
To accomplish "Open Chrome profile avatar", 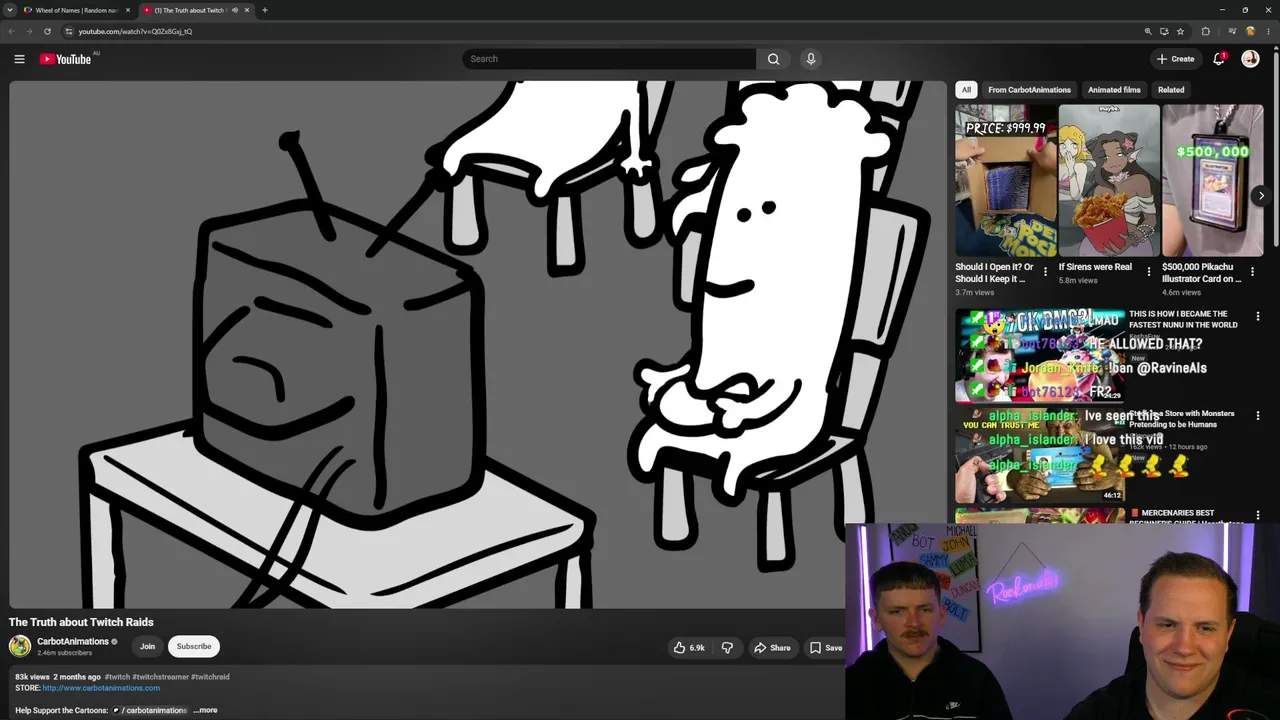I will 1250,31.
